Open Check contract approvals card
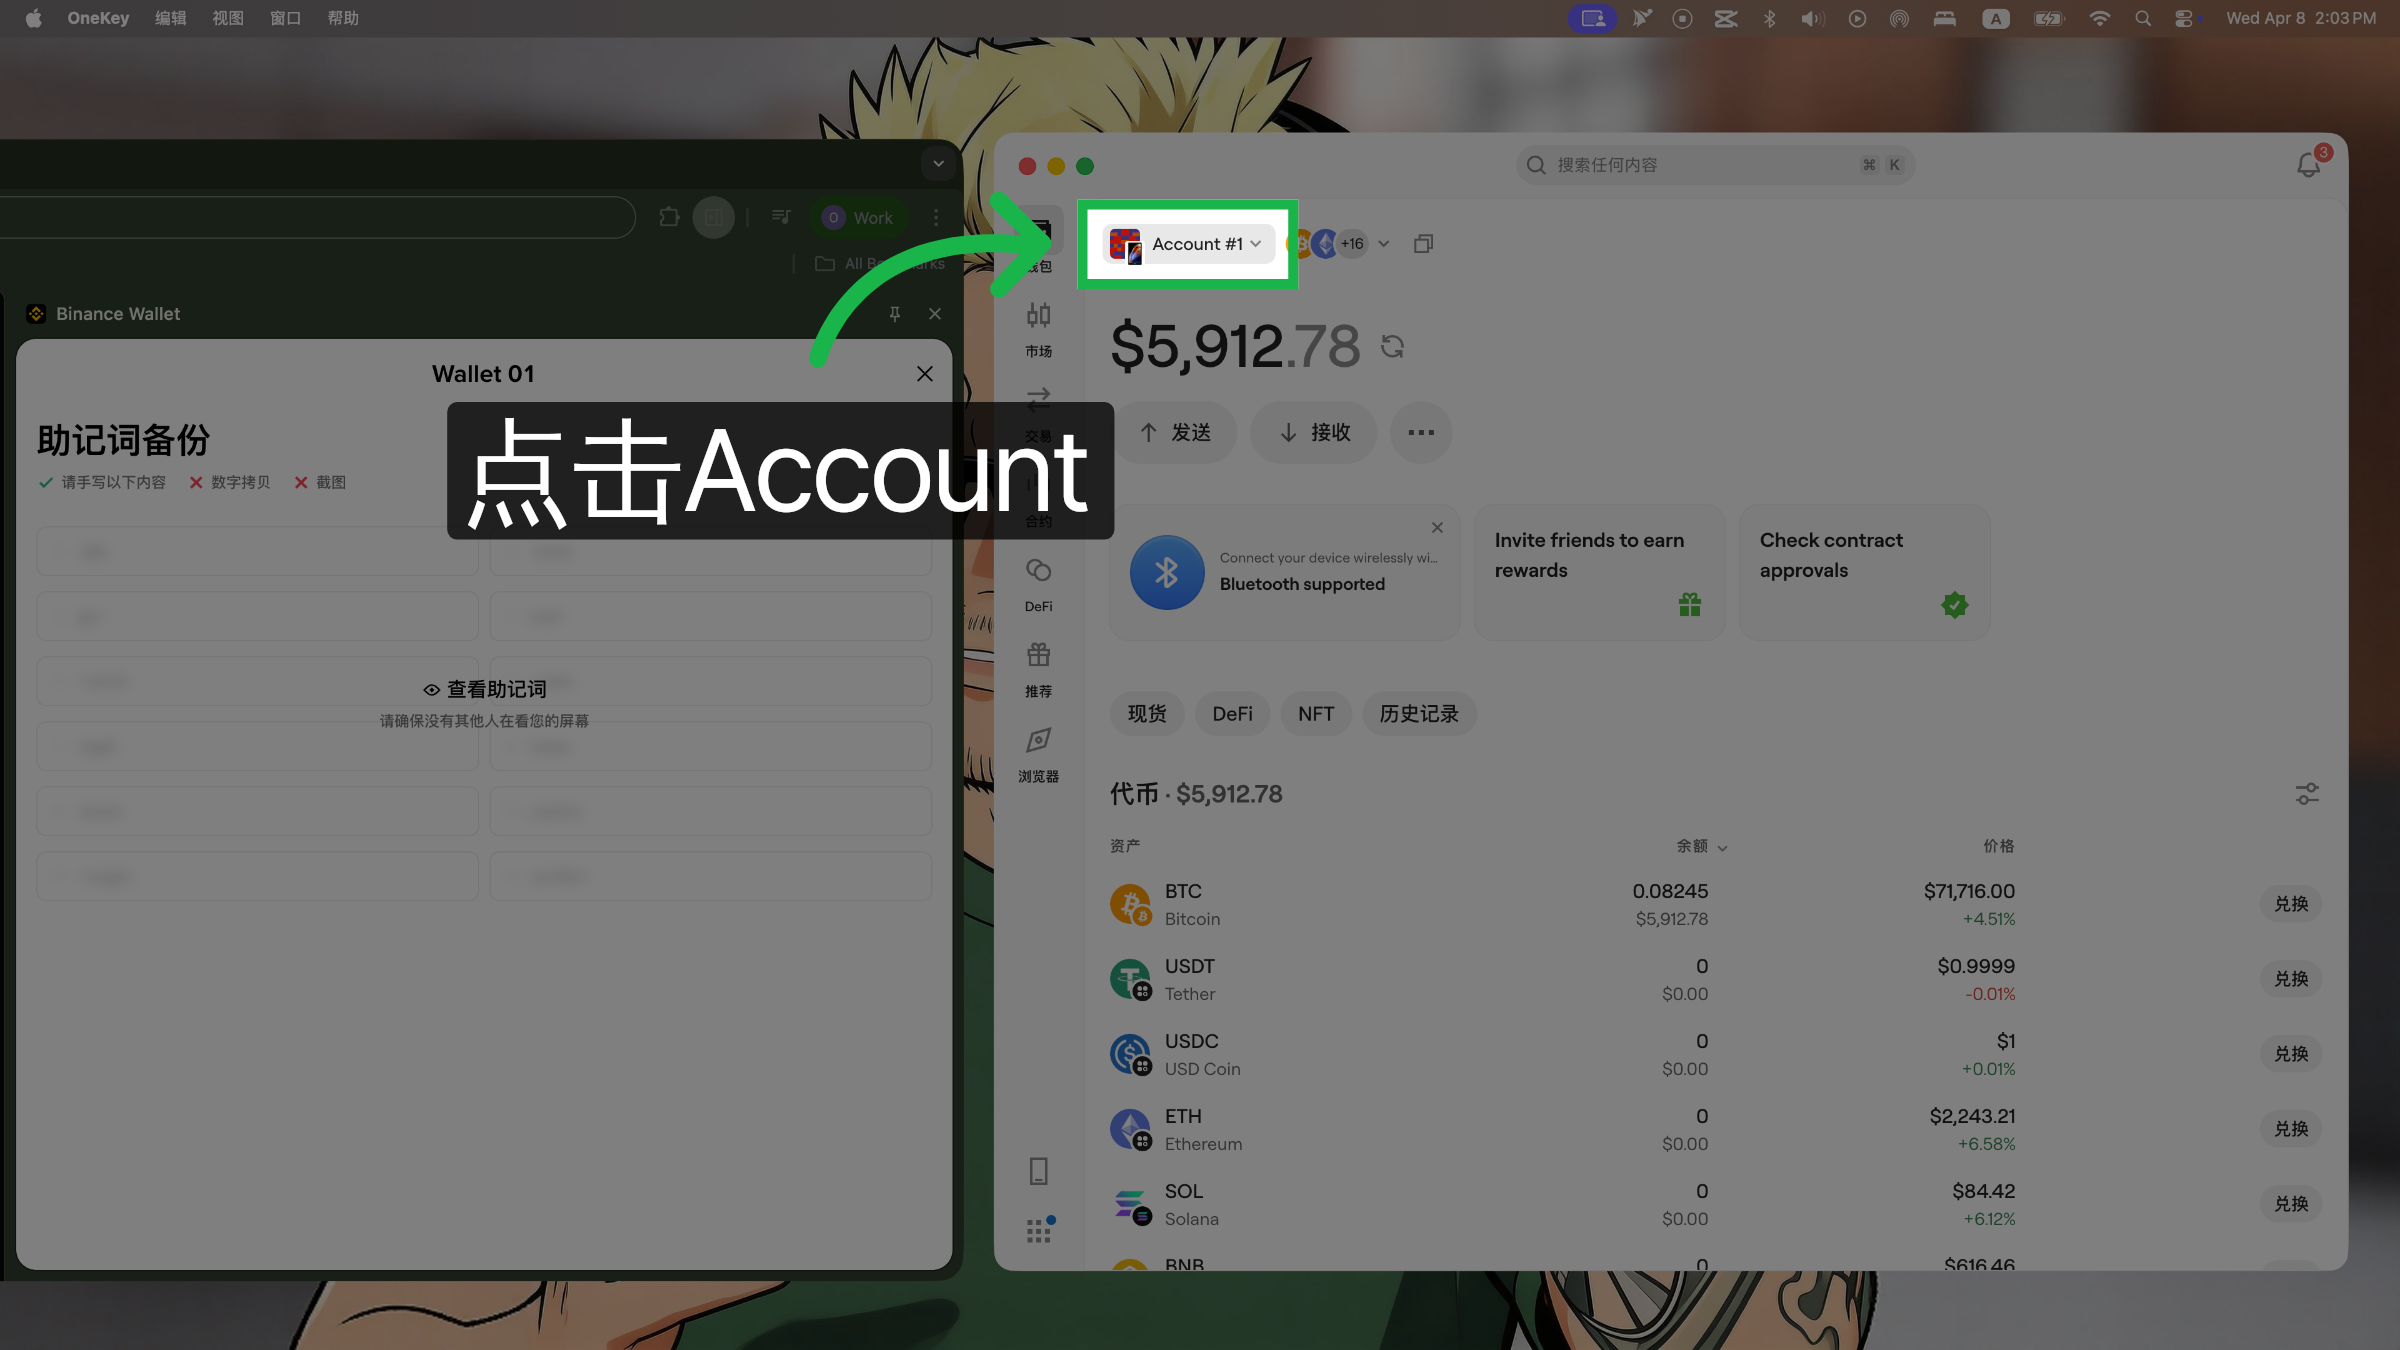This screenshot has width=2400, height=1350. [1864, 572]
